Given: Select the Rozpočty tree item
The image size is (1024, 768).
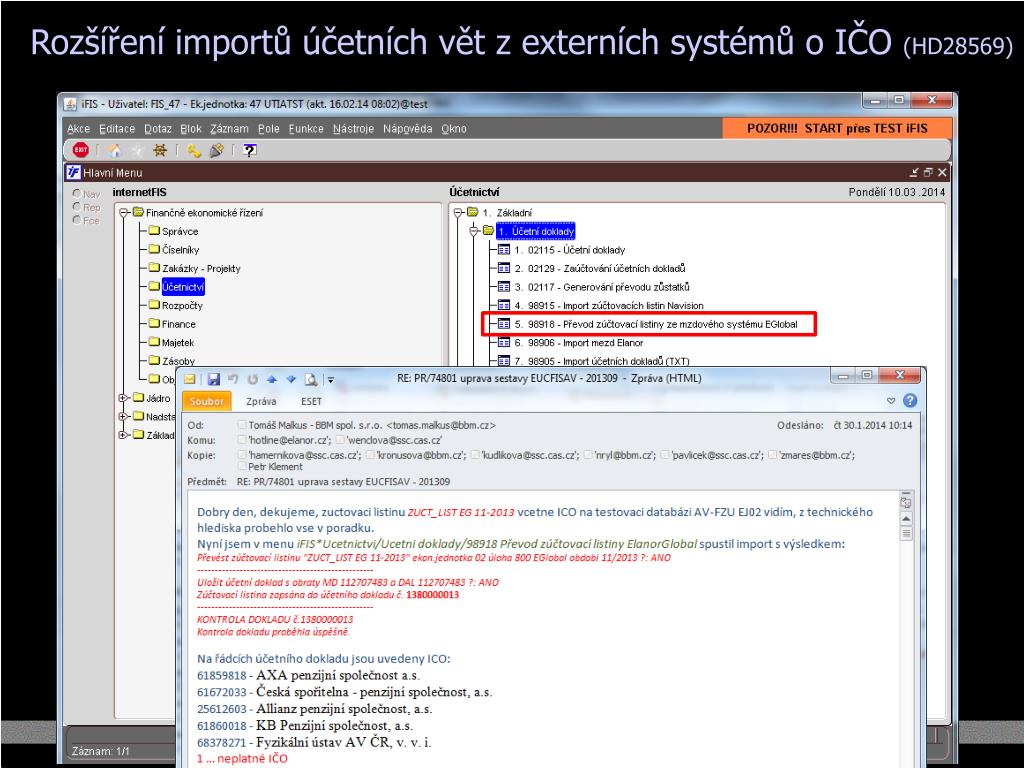Looking at the screenshot, I should 182,305.
